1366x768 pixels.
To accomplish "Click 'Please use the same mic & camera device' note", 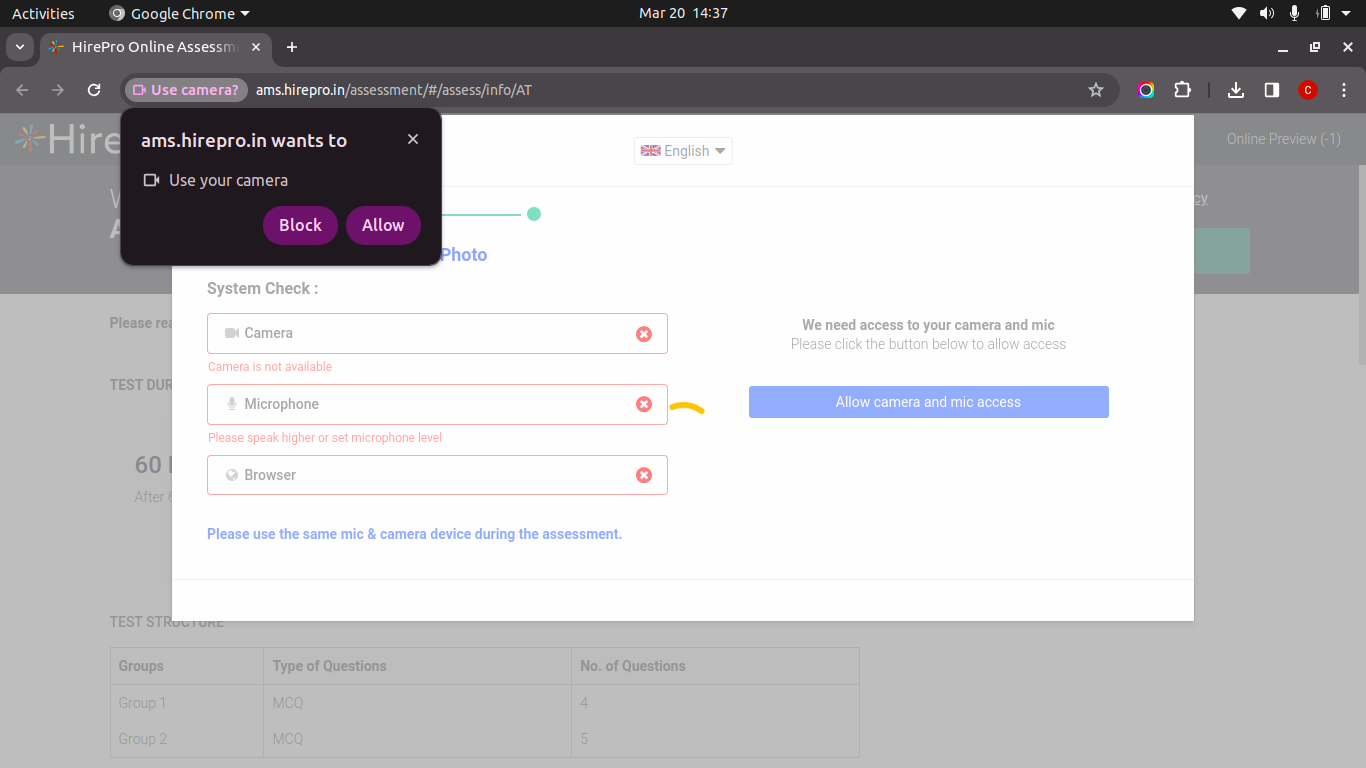I will pyautogui.click(x=414, y=534).
